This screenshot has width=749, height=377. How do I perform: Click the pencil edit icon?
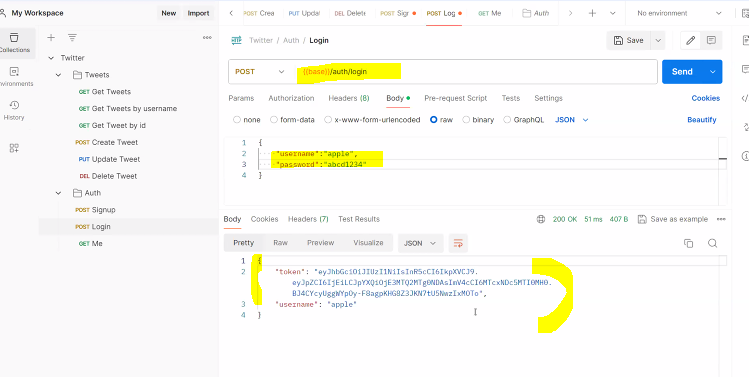[690, 41]
